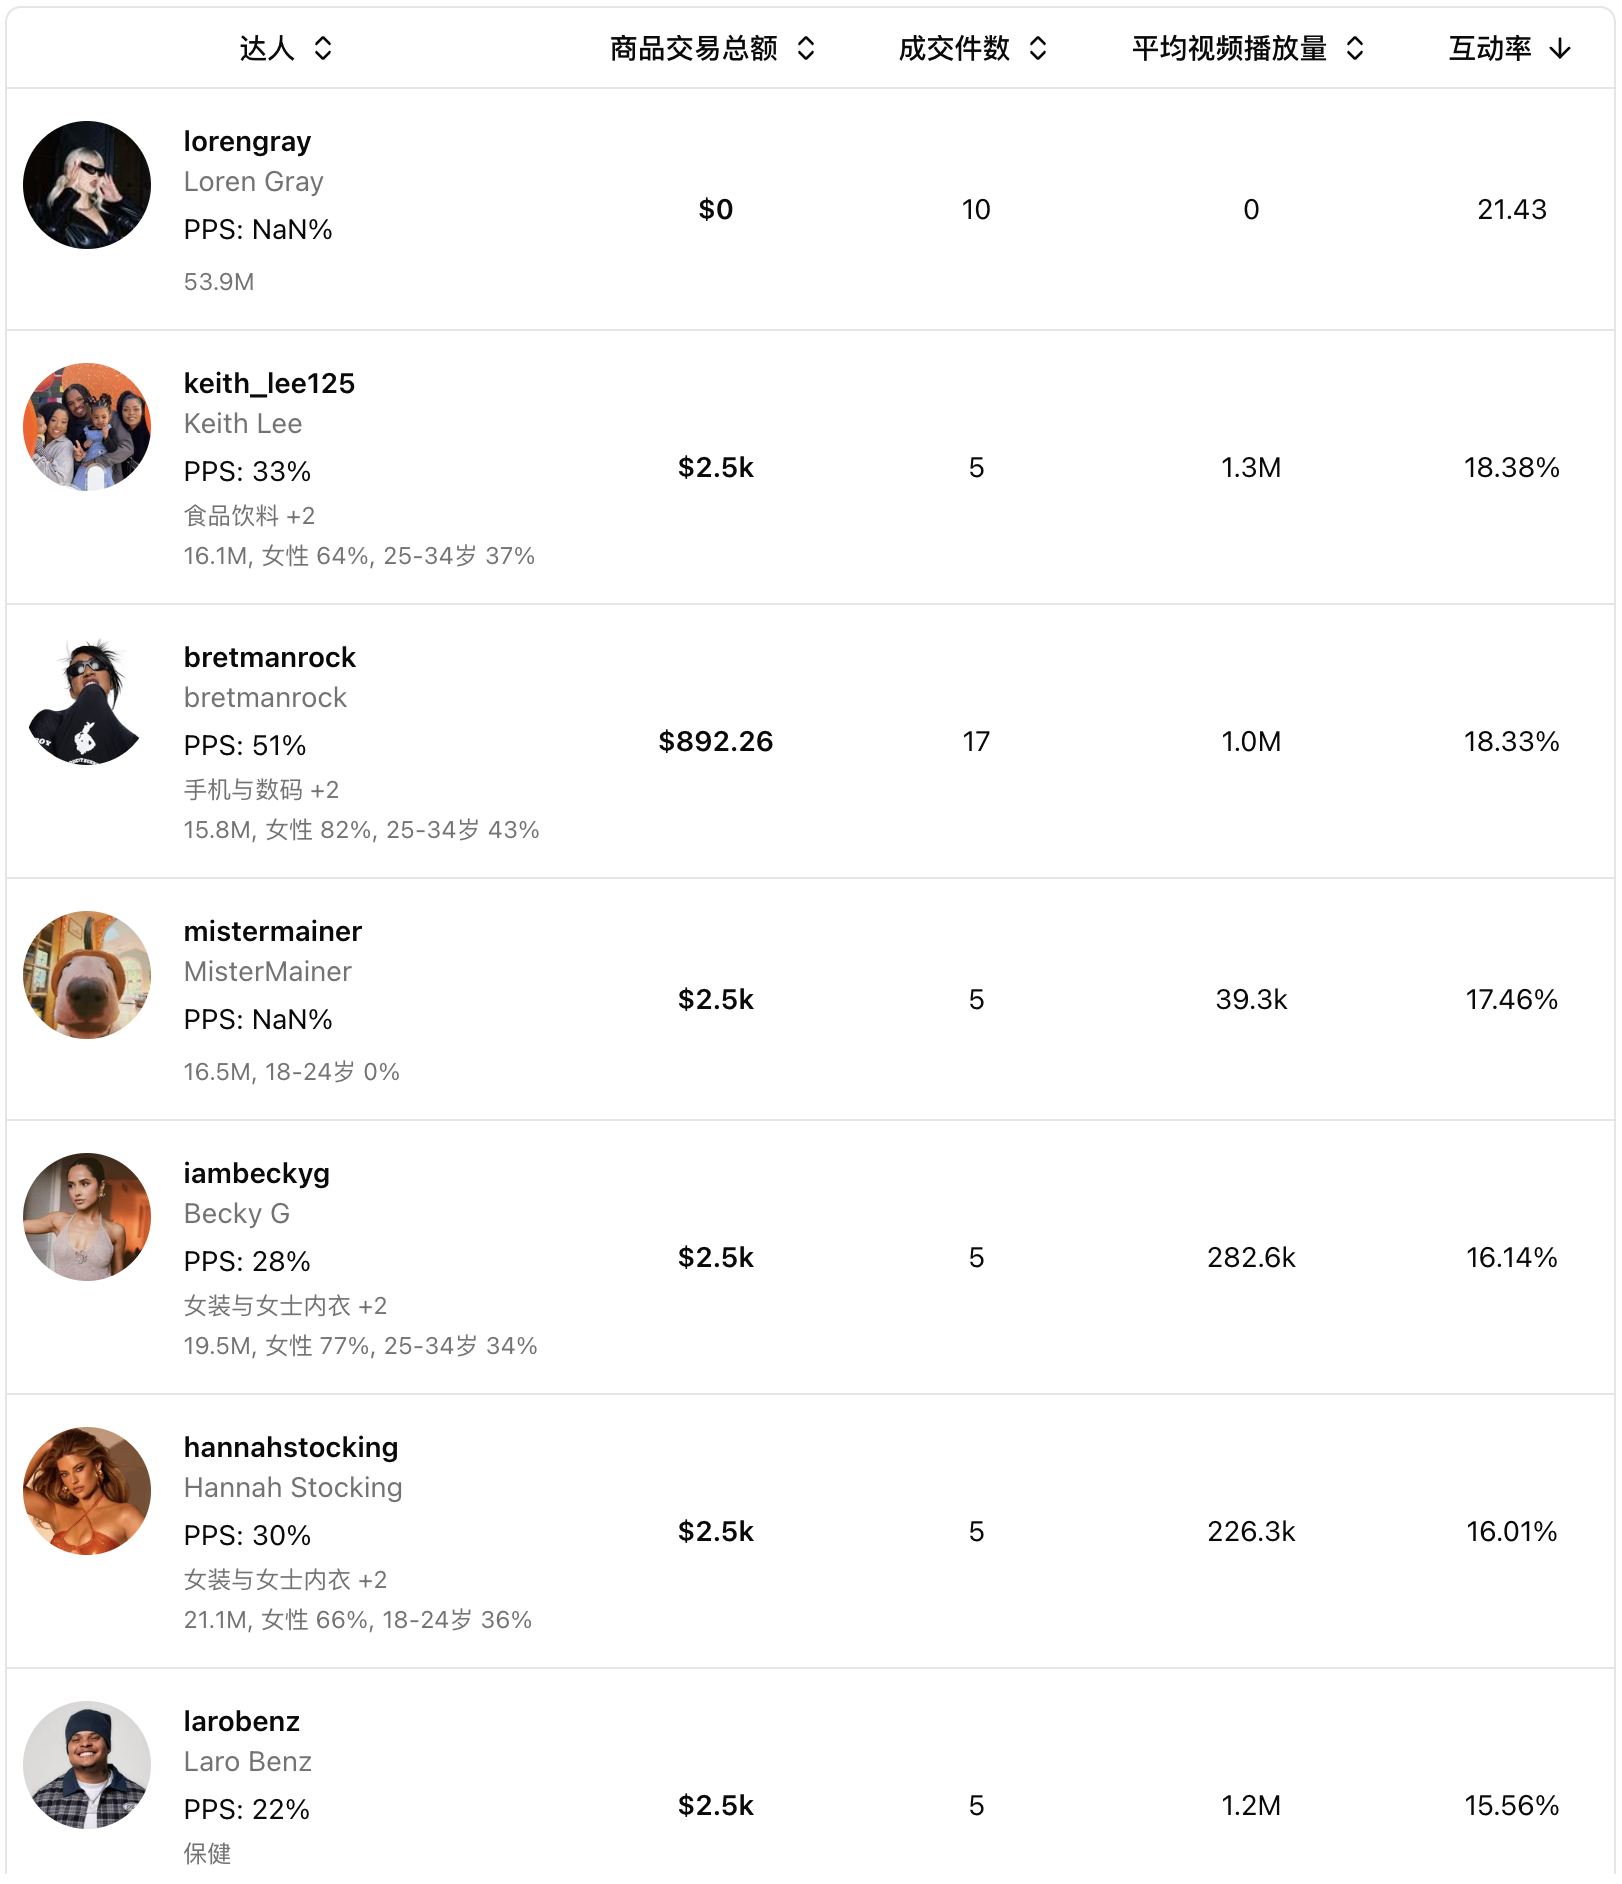Sort by 商品交易总额 using sort arrows

806,48
